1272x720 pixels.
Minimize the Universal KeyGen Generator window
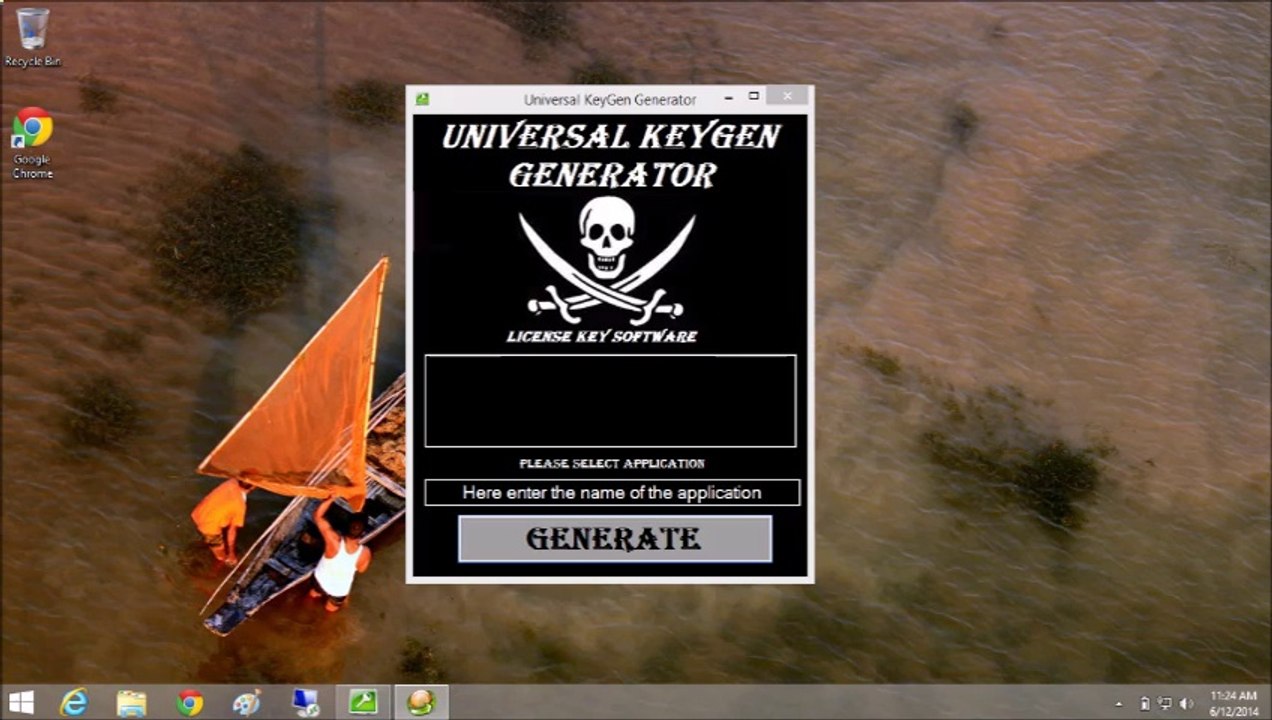click(728, 97)
